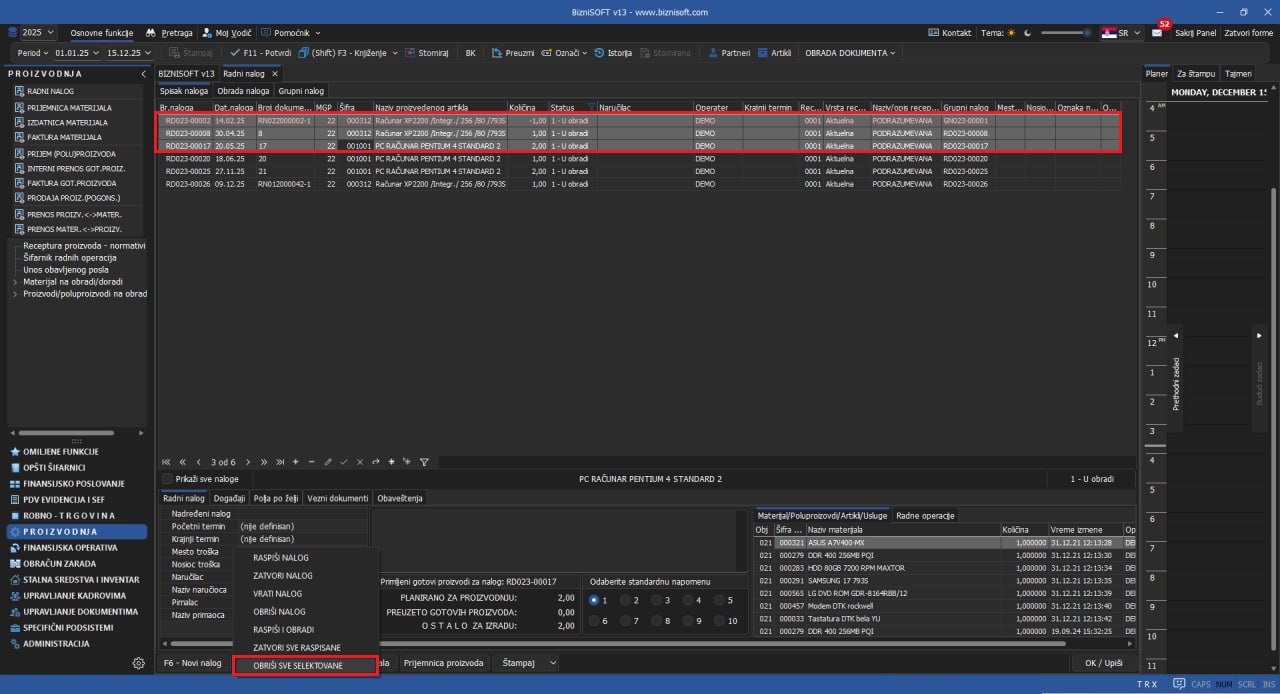
Task: Select standard note radio button 10
Action: point(718,621)
